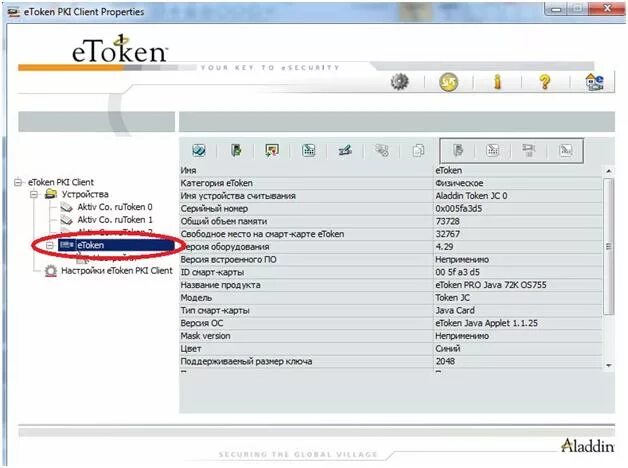Click the Физическое value cell
The height and width of the screenshot is (468, 628).
coord(459,183)
